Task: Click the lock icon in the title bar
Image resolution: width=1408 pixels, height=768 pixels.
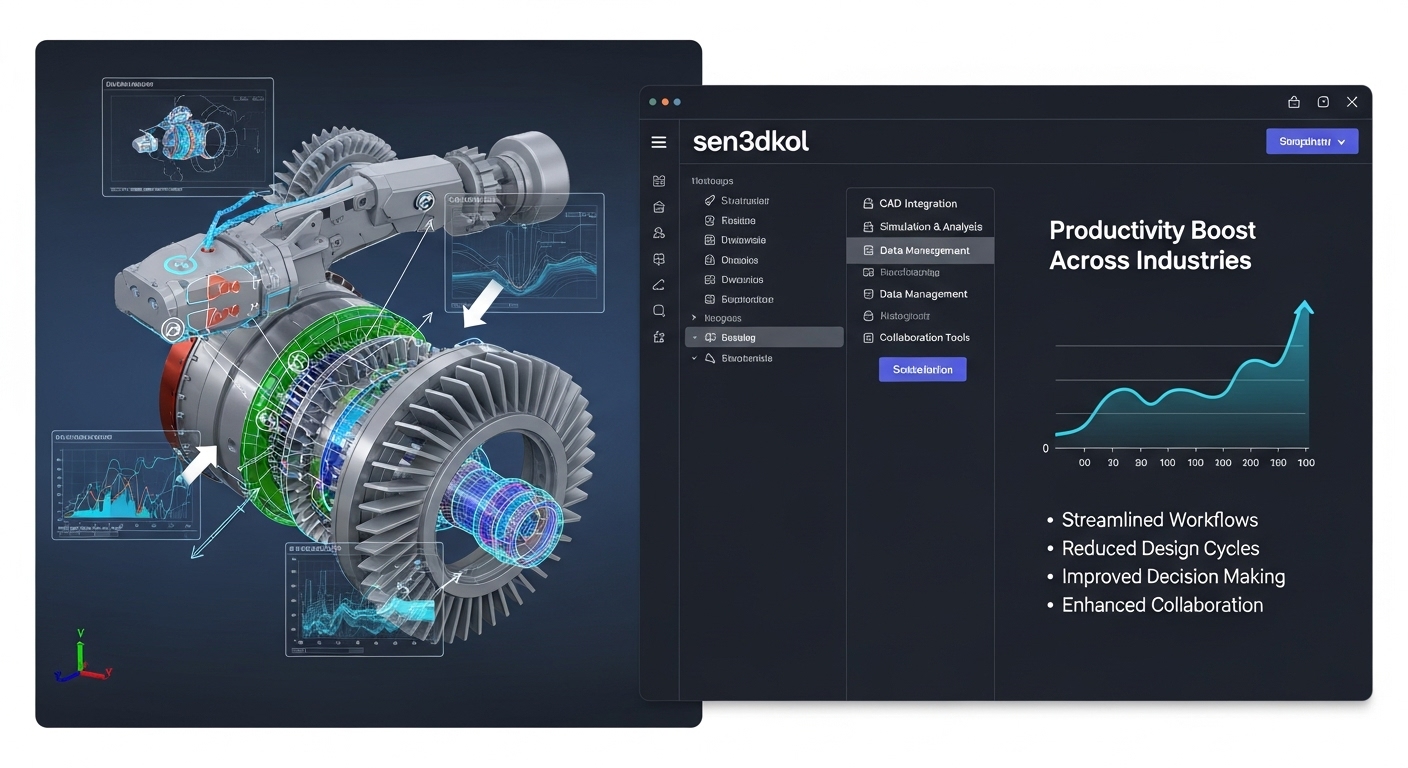Action: tap(1293, 101)
